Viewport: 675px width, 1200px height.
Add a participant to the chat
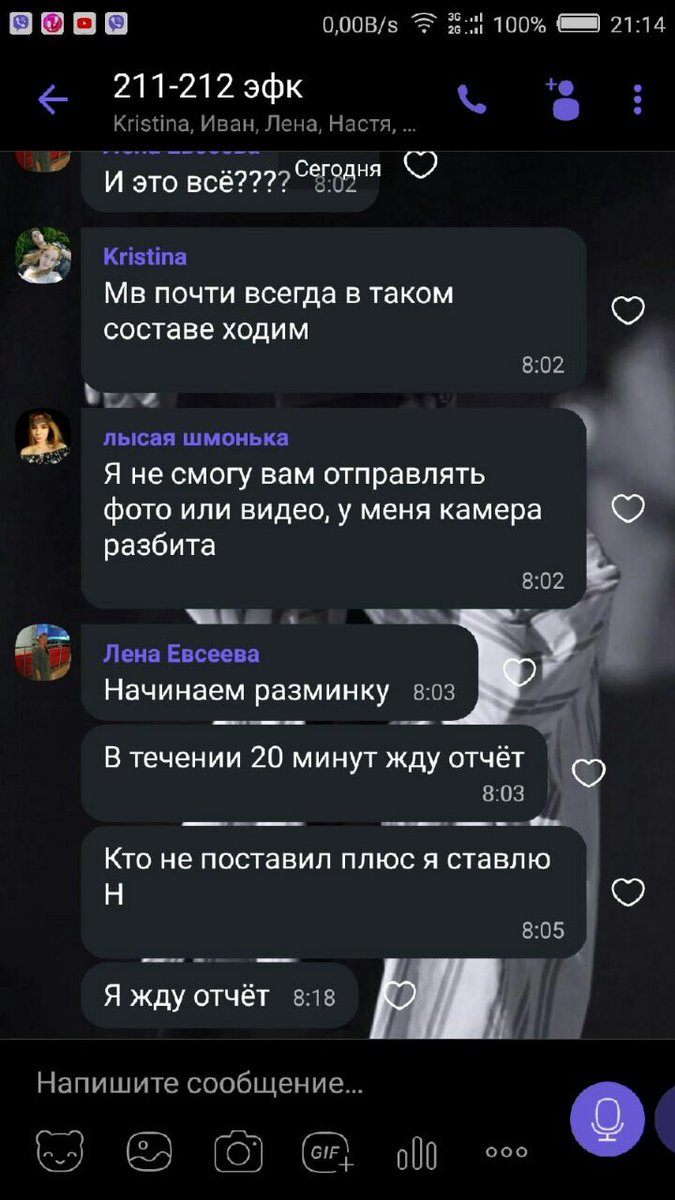point(562,98)
